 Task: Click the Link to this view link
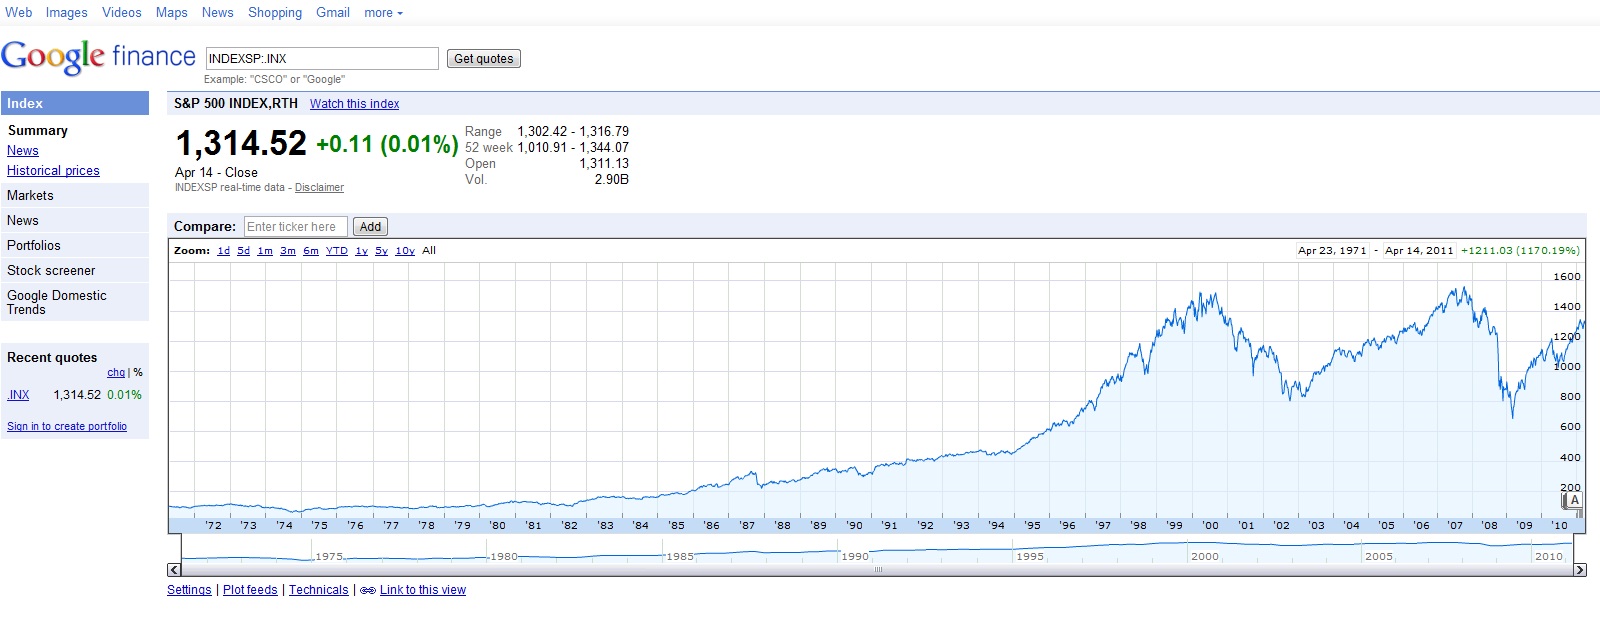(x=423, y=590)
